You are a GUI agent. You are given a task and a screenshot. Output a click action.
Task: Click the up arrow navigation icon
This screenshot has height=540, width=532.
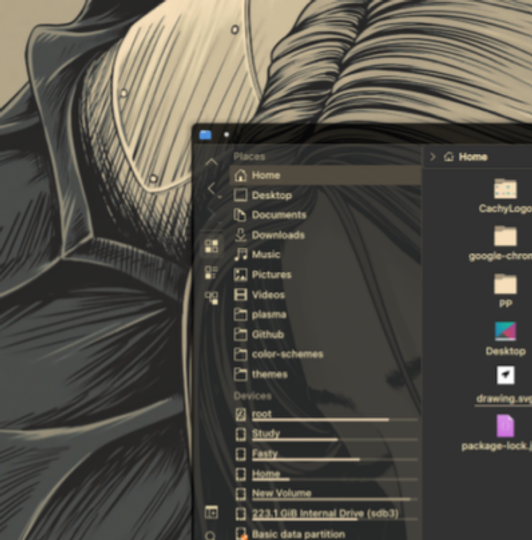pyautogui.click(x=211, y=162)
